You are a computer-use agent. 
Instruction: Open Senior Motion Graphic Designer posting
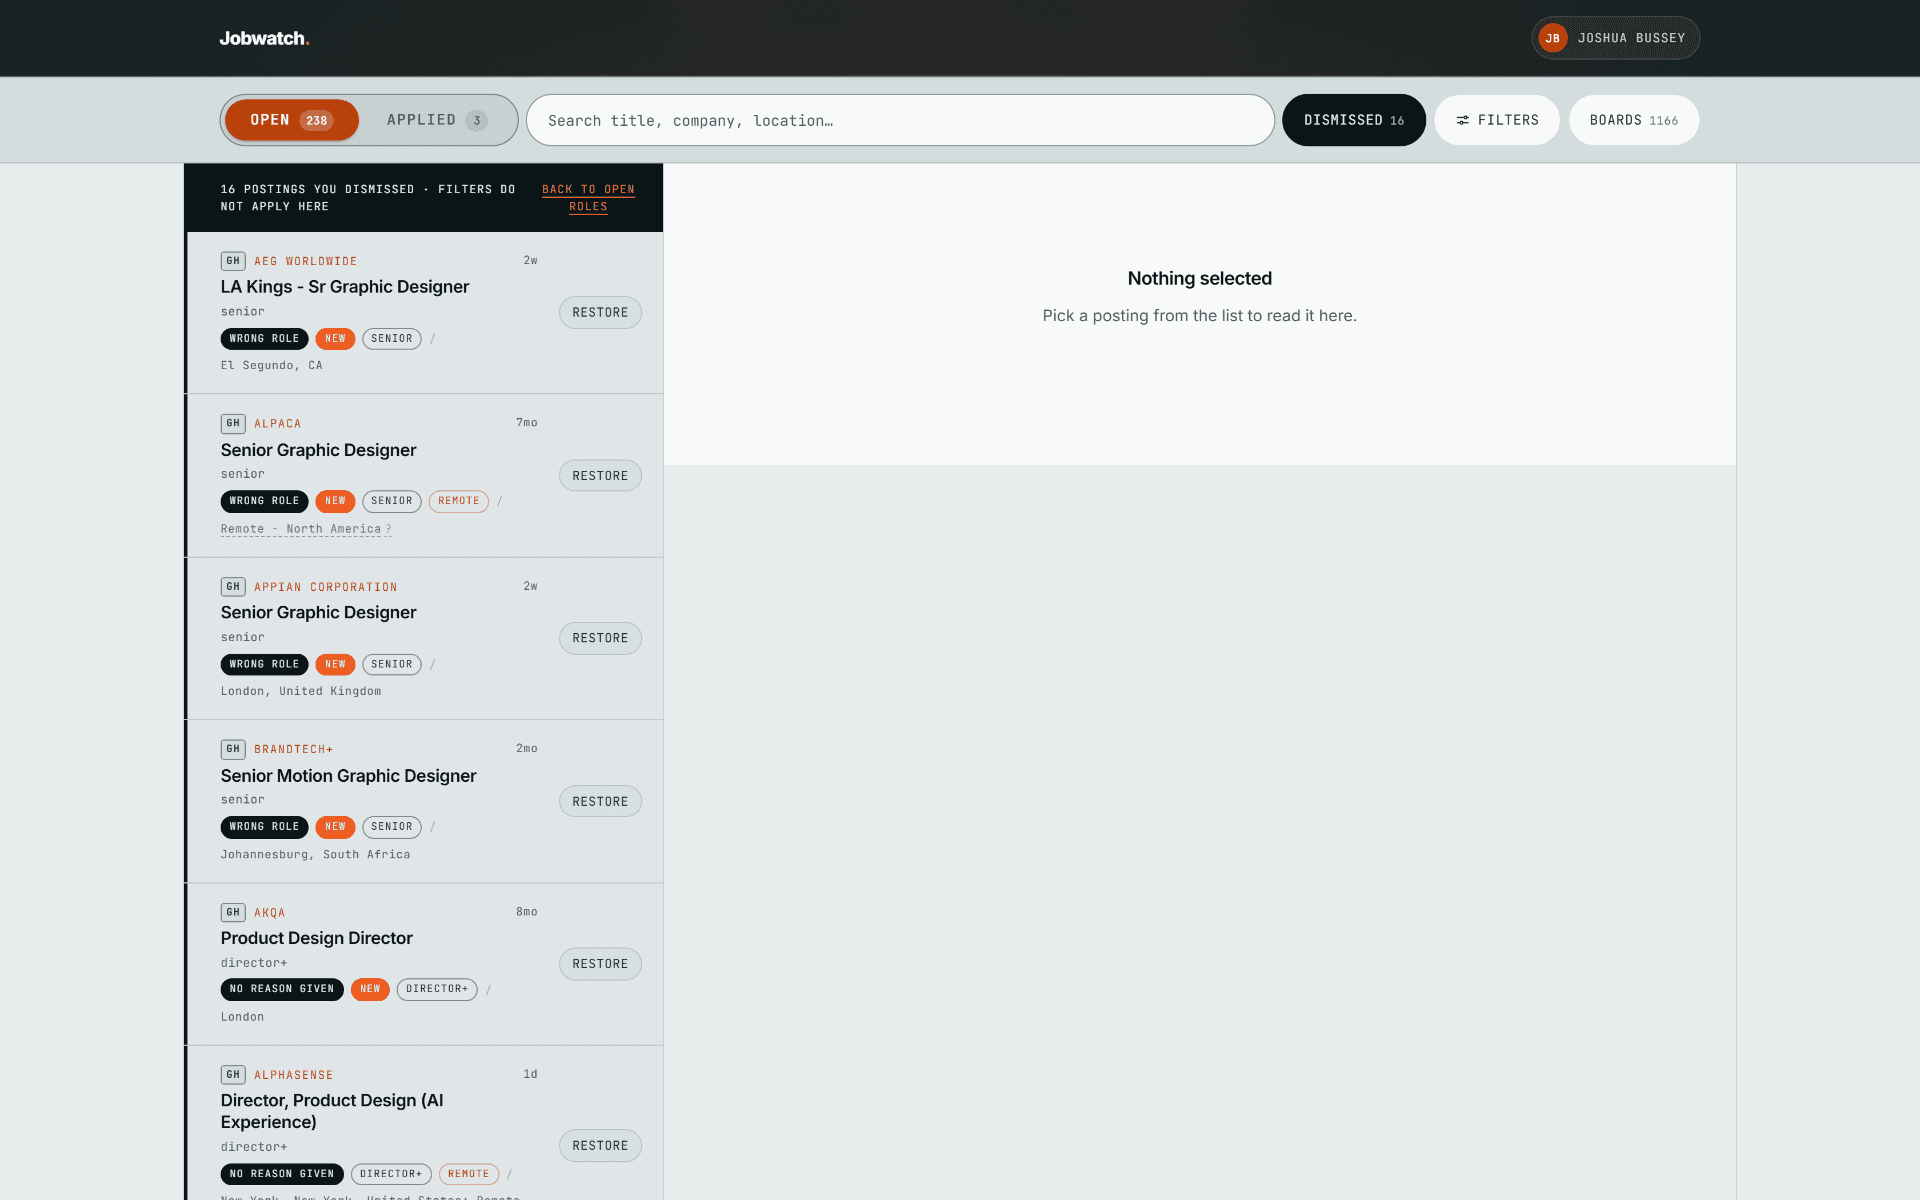click(x=348, y=776)
